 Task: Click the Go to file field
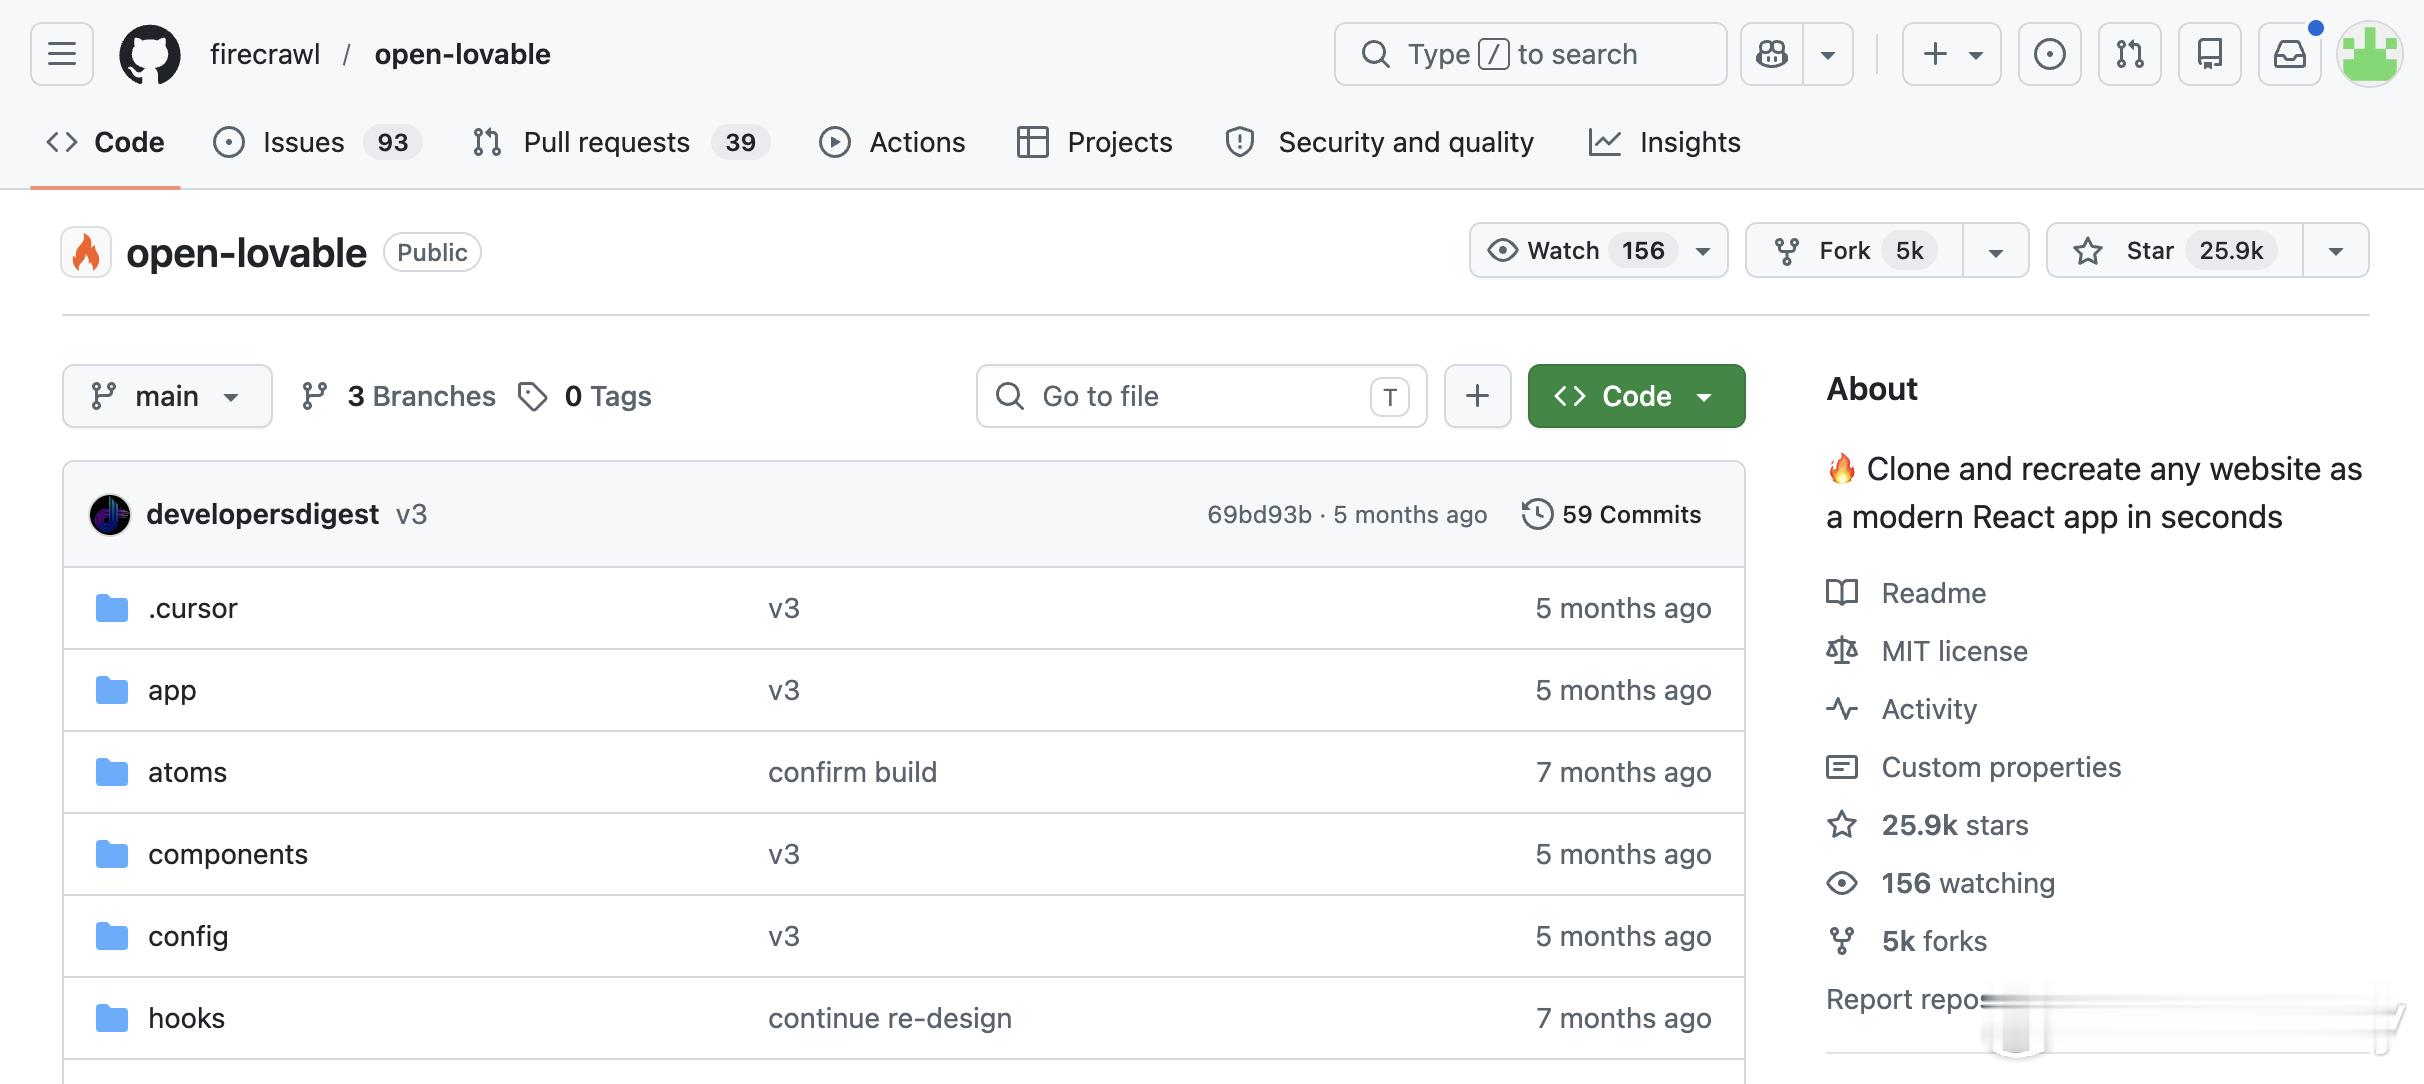(1200, 396)
